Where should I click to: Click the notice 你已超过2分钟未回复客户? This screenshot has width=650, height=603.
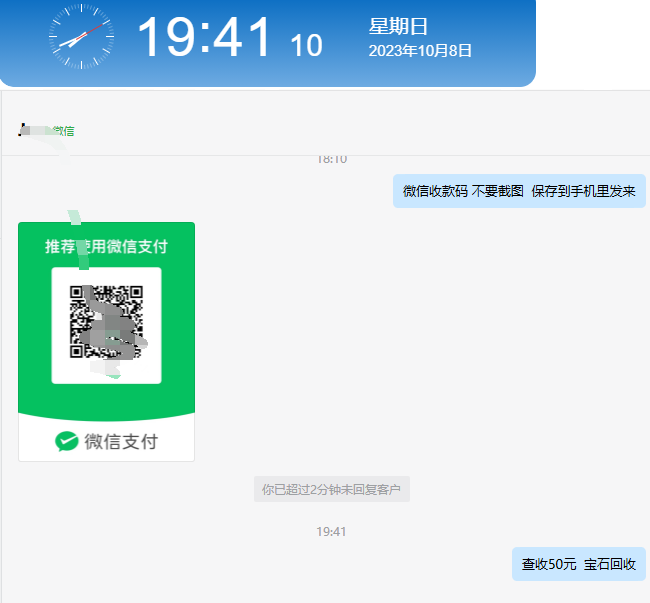click(332, 489)
